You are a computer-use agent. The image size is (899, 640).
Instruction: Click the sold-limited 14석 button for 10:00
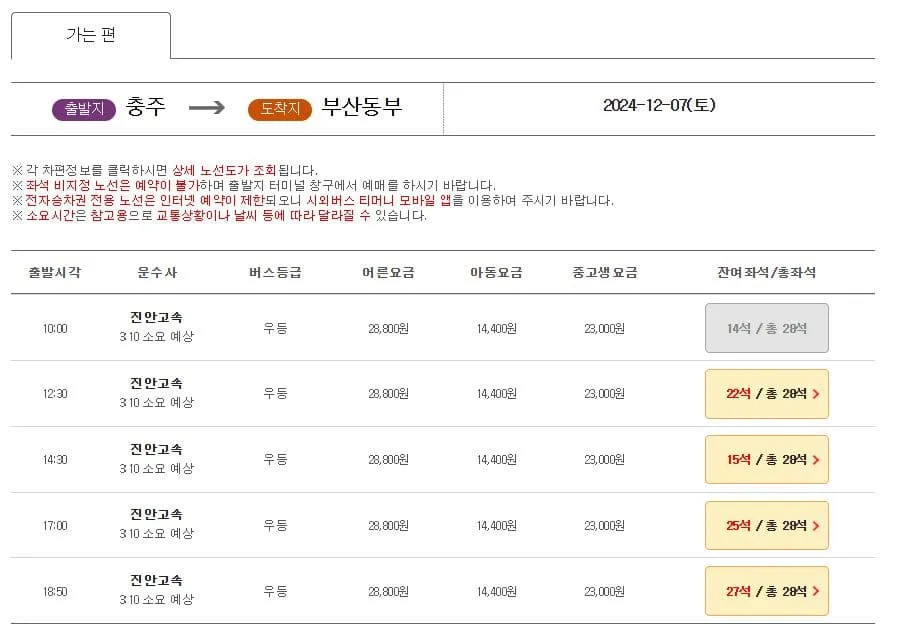pos(766,327)
